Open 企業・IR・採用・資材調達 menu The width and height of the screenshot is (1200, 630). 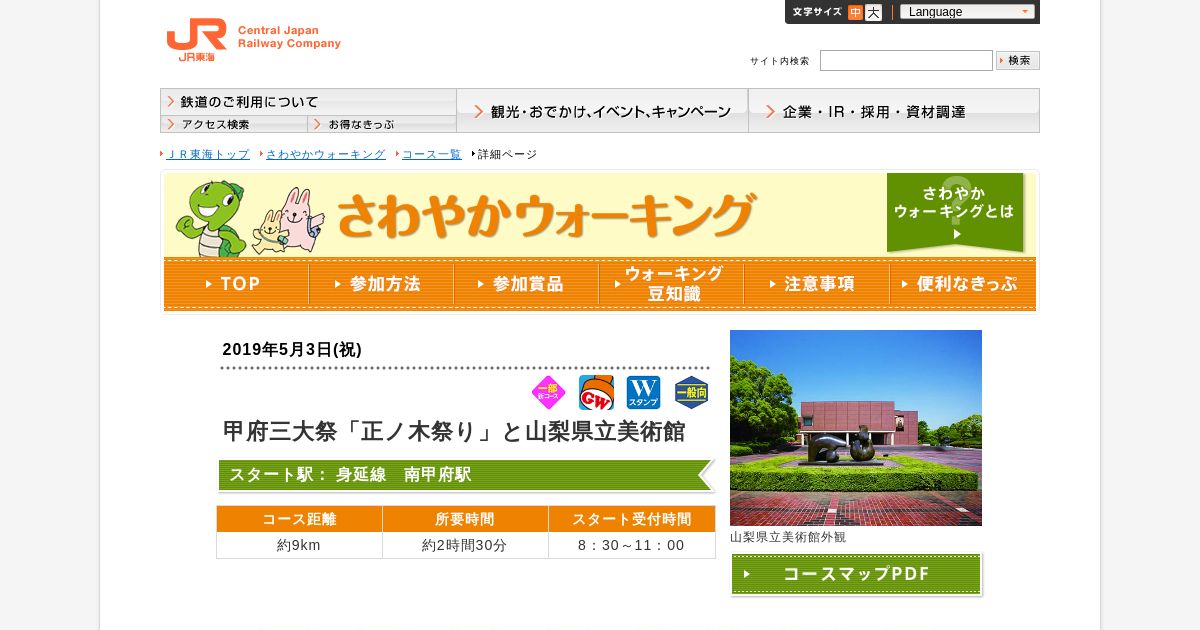(x=894, y=111)
